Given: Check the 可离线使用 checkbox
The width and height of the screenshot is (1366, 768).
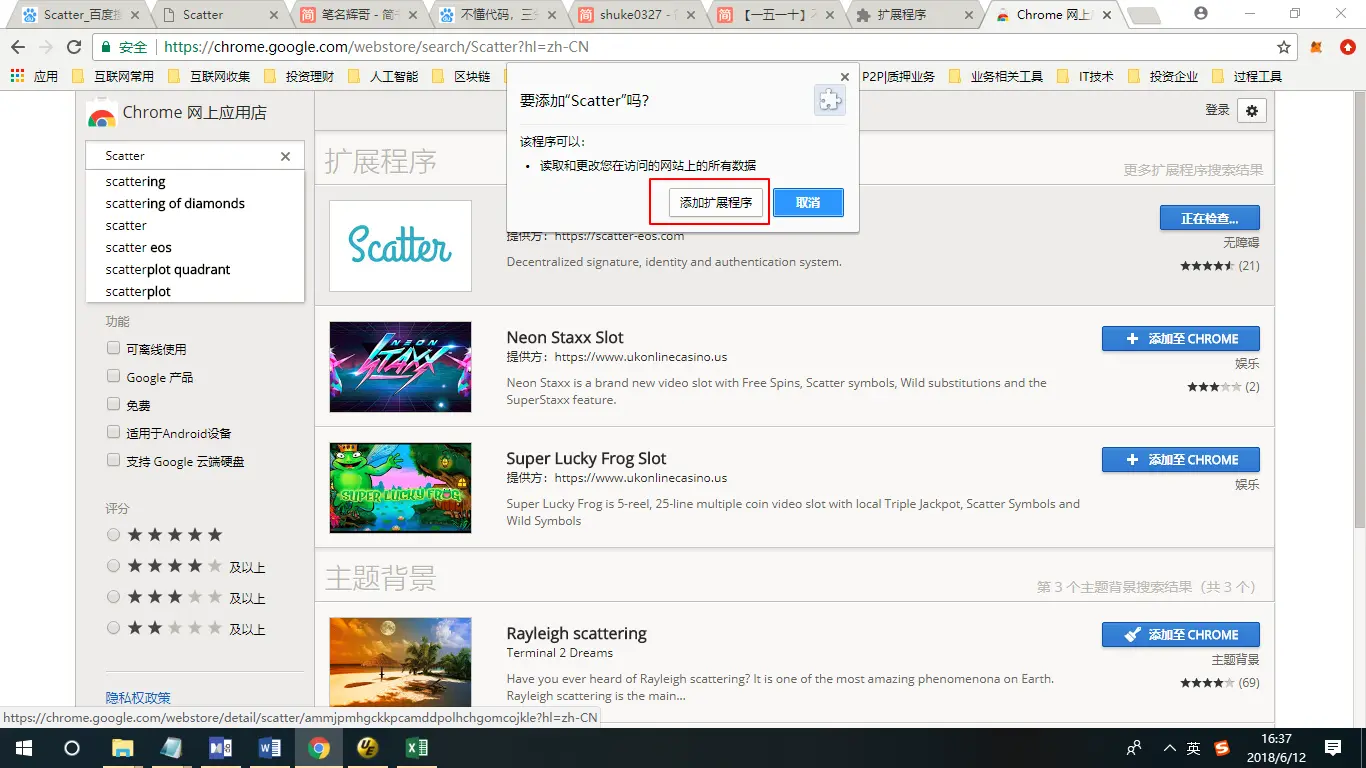Looking at the screenshot, I should (x=114, y=349).
